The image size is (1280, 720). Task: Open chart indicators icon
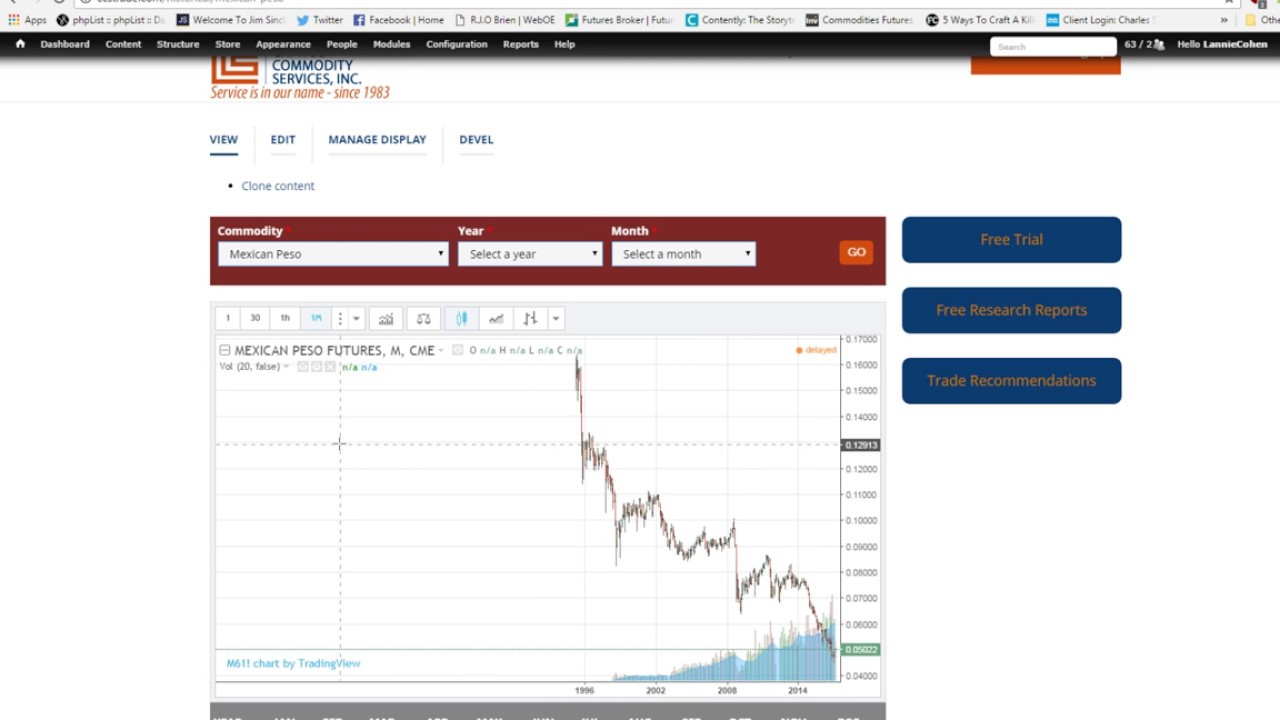point(386,318)
